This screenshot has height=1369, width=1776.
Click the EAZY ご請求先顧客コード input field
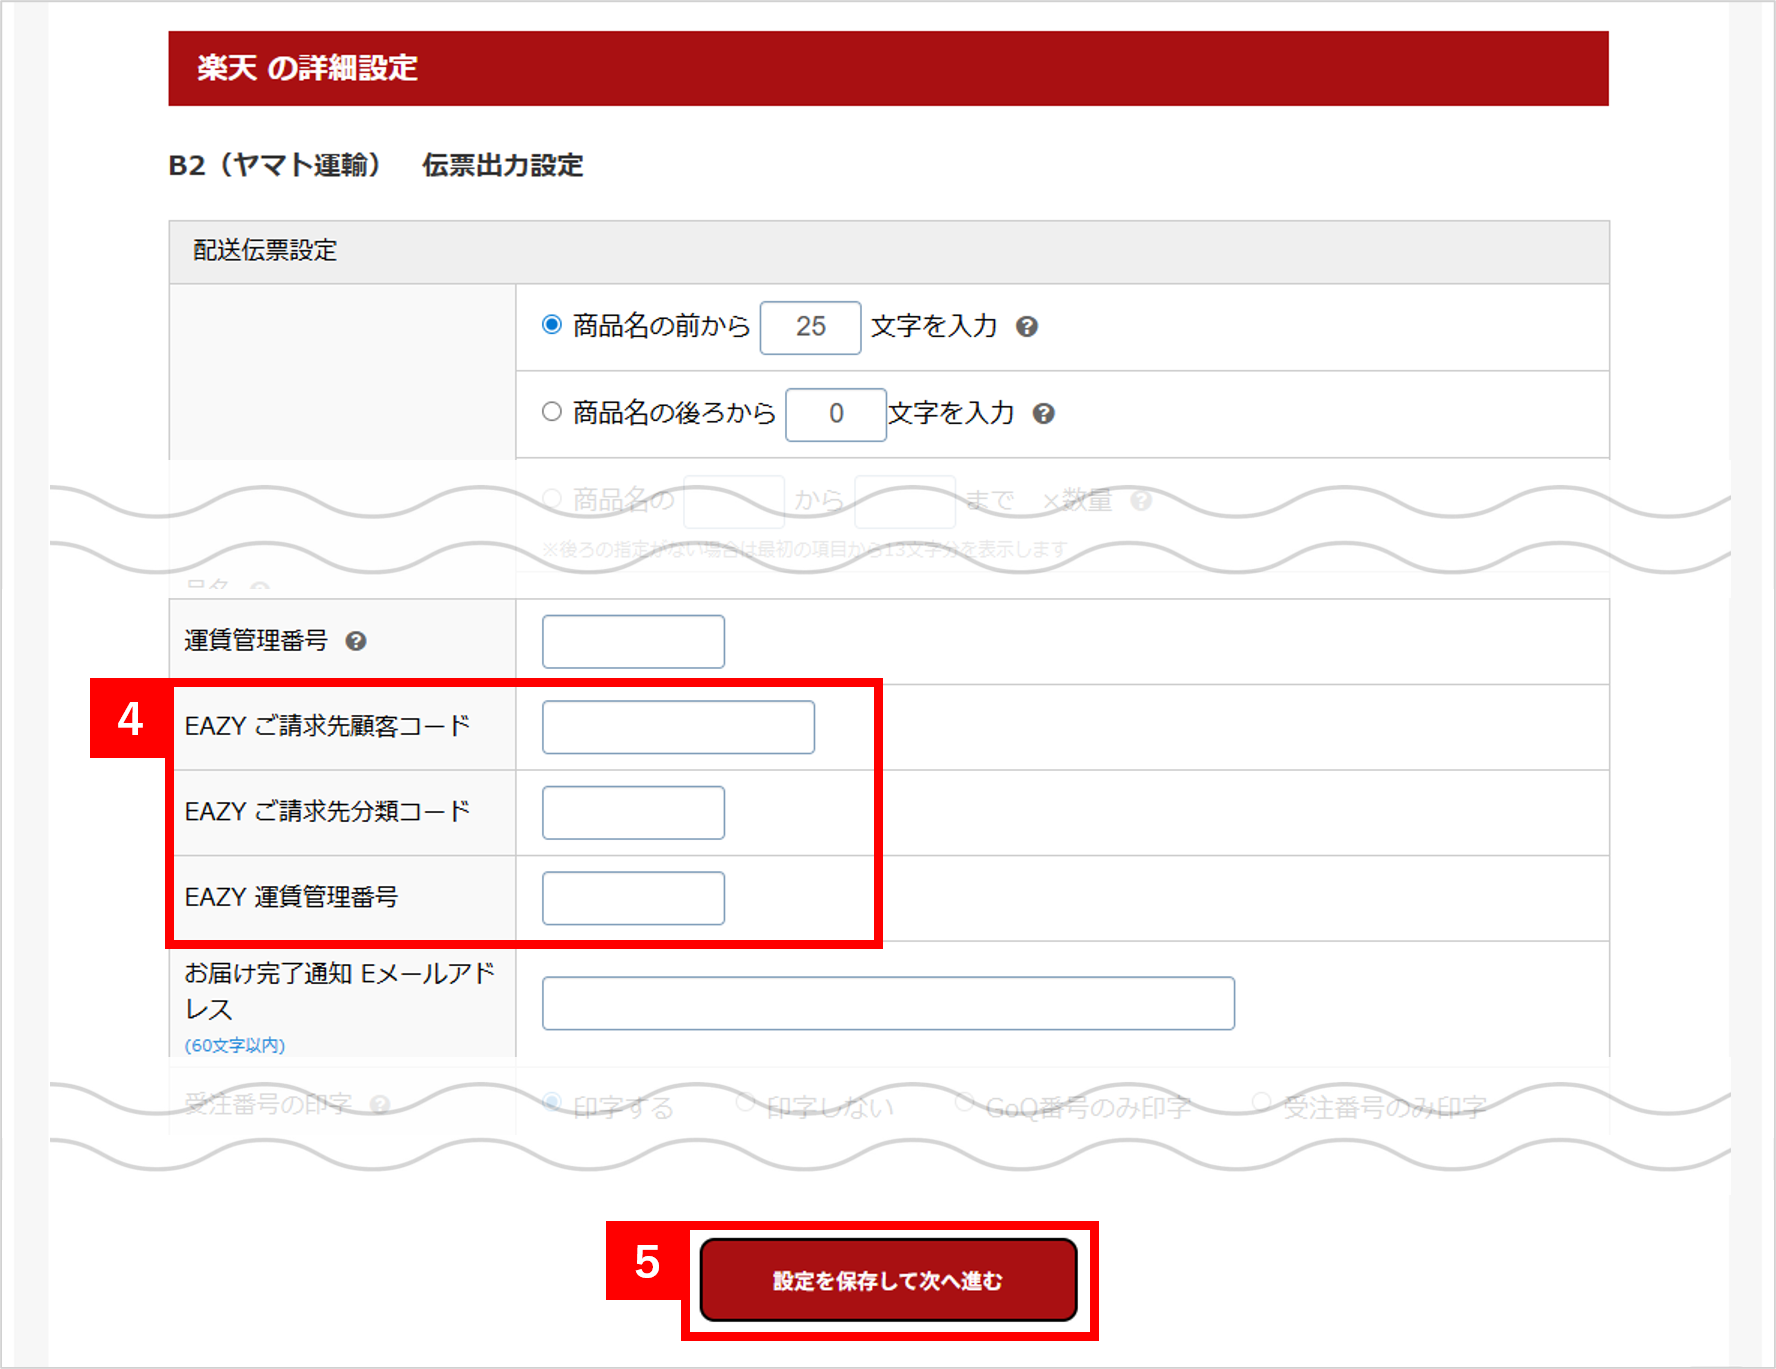[677, 727]
